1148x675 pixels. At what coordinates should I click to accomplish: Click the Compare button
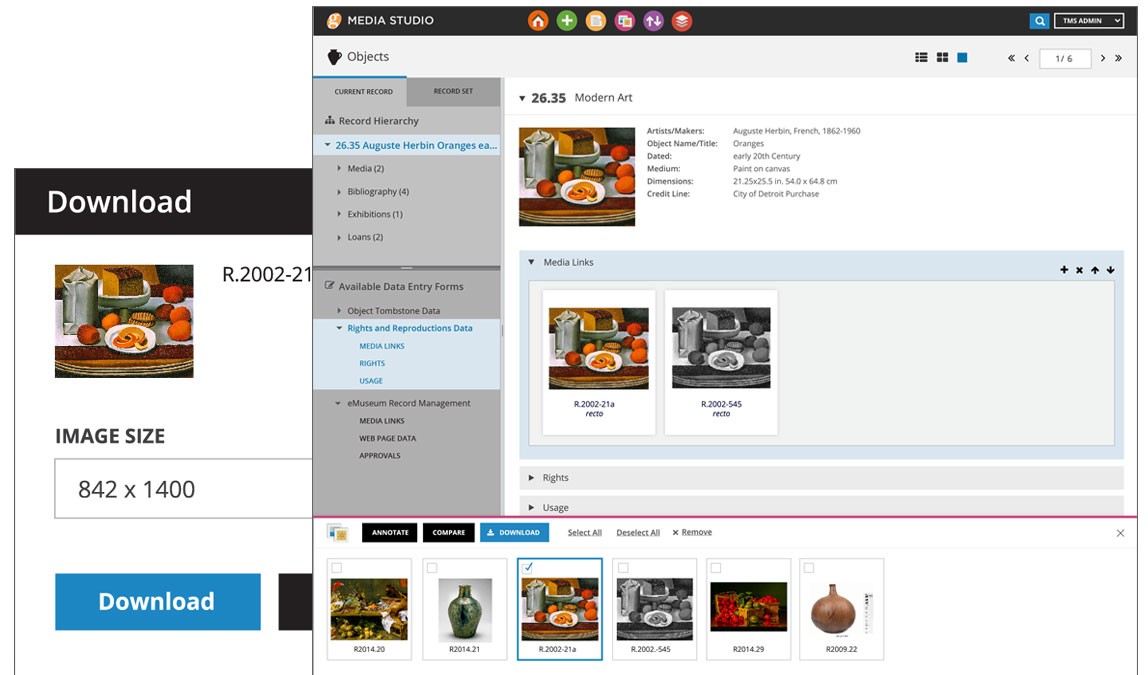449,533
